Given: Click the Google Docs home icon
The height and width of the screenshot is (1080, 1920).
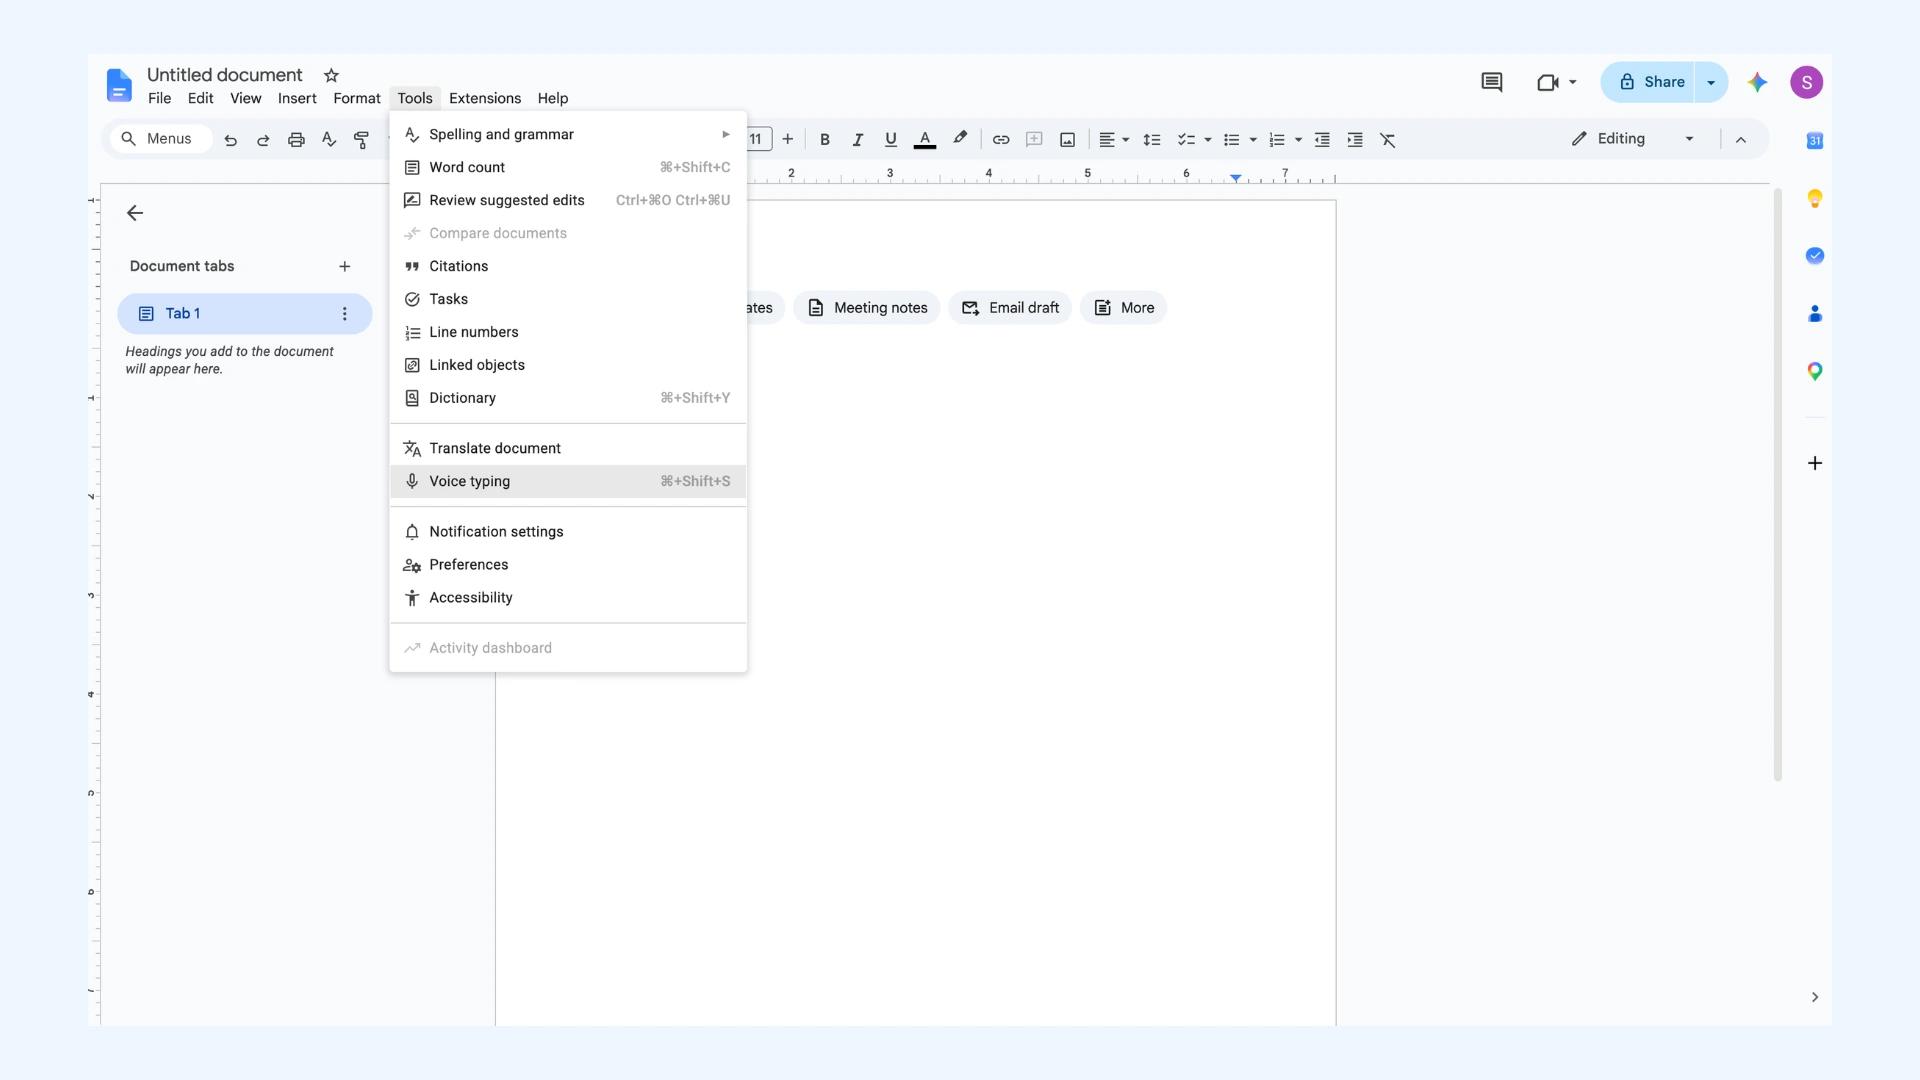Looking at the screenshot, I should tap(119, 85).
